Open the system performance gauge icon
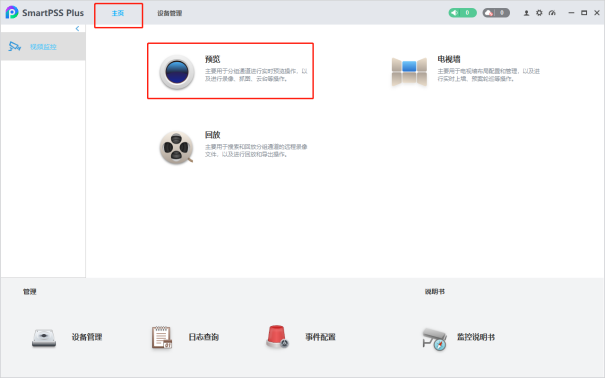 [x=552, y=13]
